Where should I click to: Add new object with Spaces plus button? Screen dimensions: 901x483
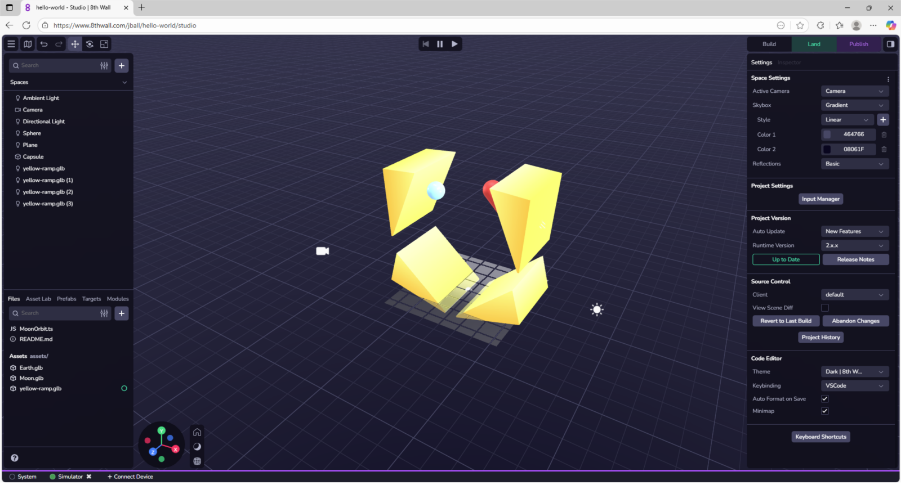coord(122,65)
